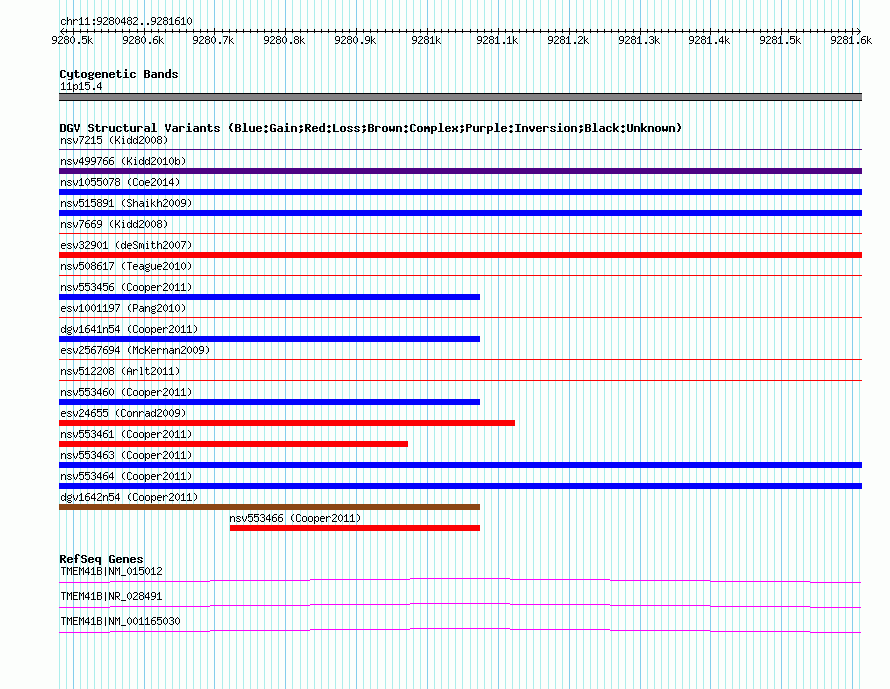The width and height of the screenshot is (890, 689).
Task: Select the blue dgv1641n54 gain bar
Action: click(x=270, y=339)
